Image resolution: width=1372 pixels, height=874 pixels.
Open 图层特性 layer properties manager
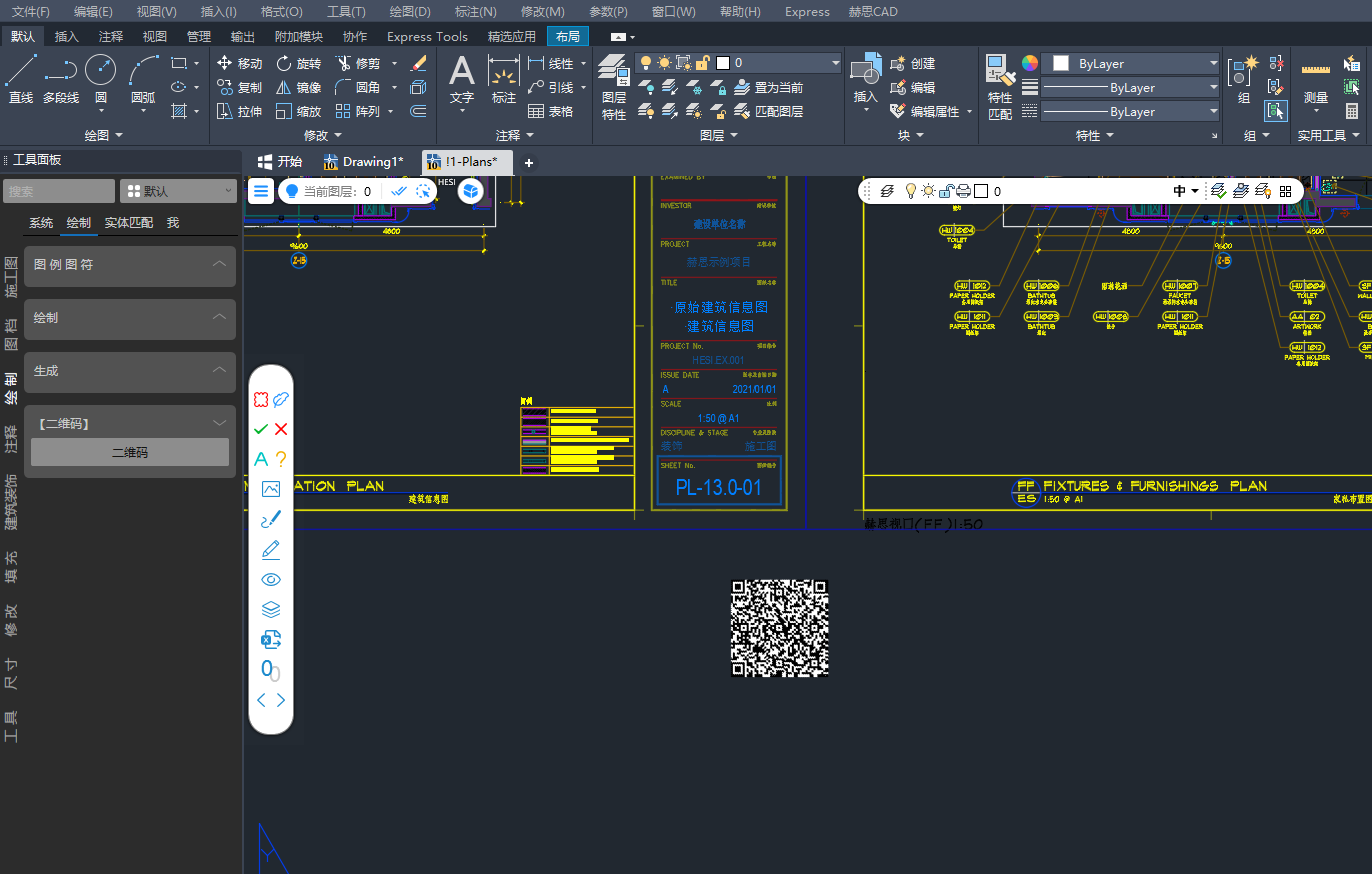[613, 87]
